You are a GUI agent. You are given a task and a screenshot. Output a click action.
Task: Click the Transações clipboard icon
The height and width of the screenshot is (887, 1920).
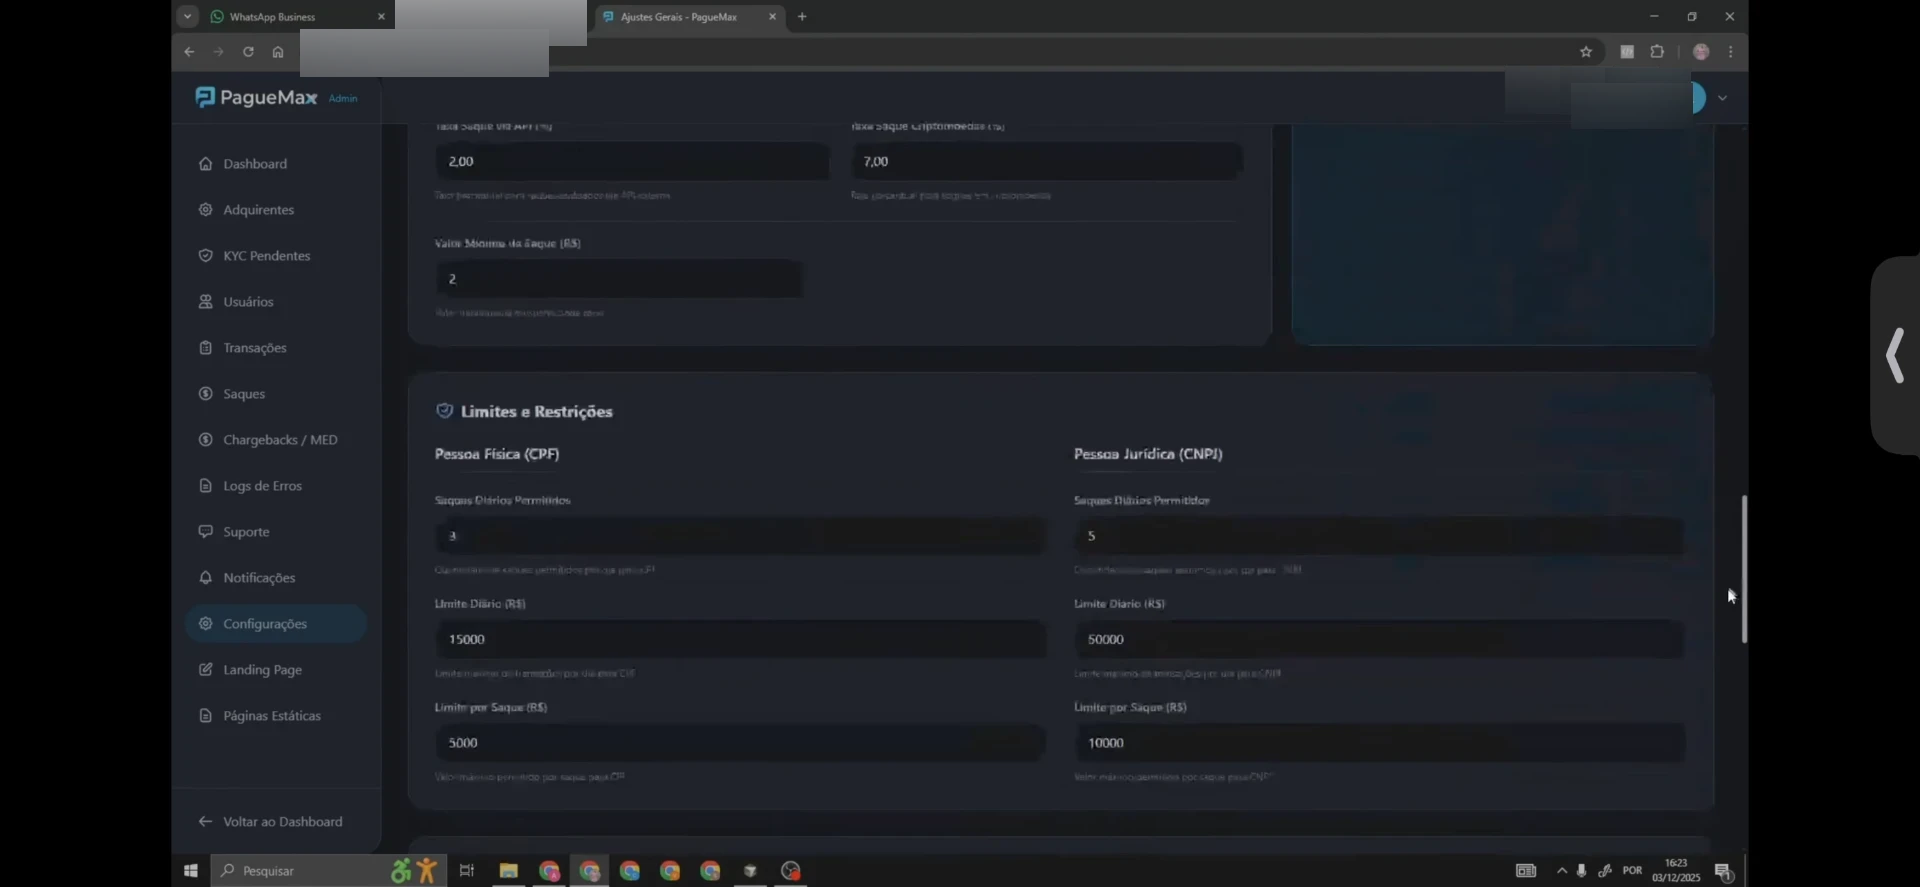pyautogui.click(x=205, y=348)
